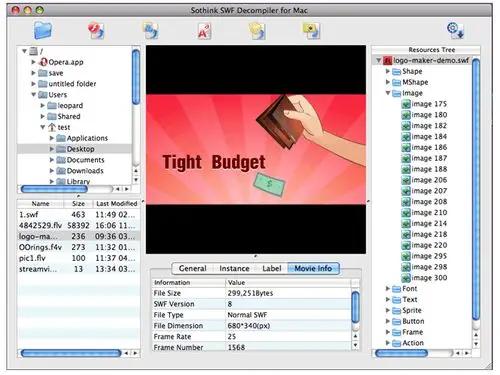Screen dimensions: 500x375
Task: Expand the Desktop folder arrow
Action: click(52, 149)
